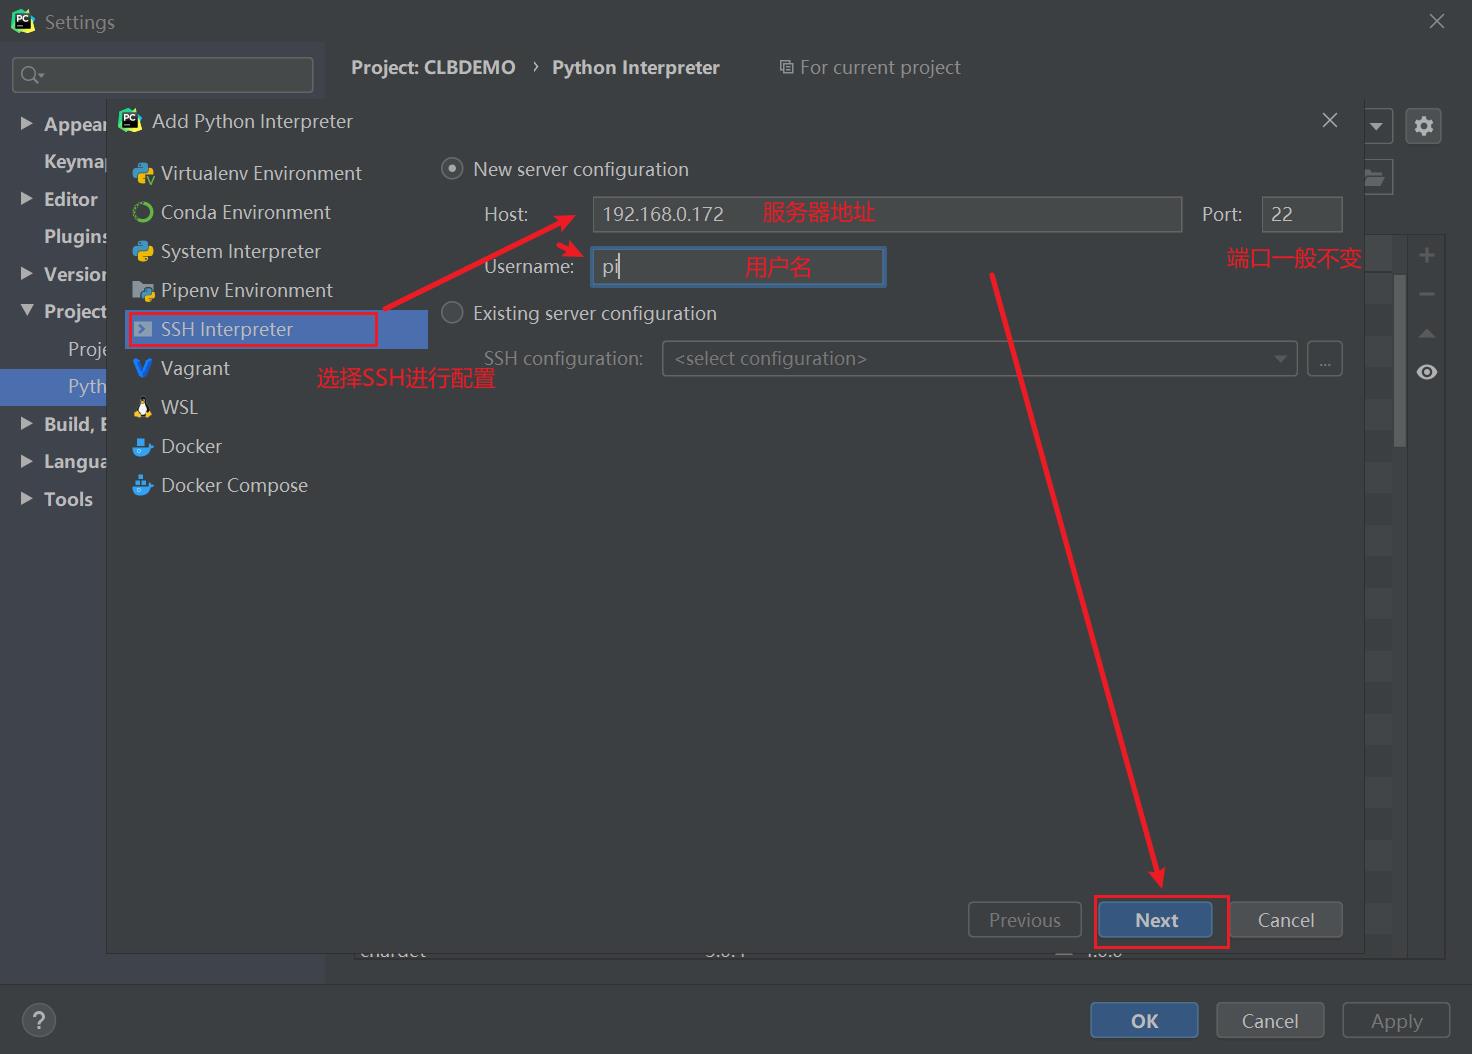1472x1054 pixels.
Task: Choose Docker interpreter type
Action: point(177,446)
